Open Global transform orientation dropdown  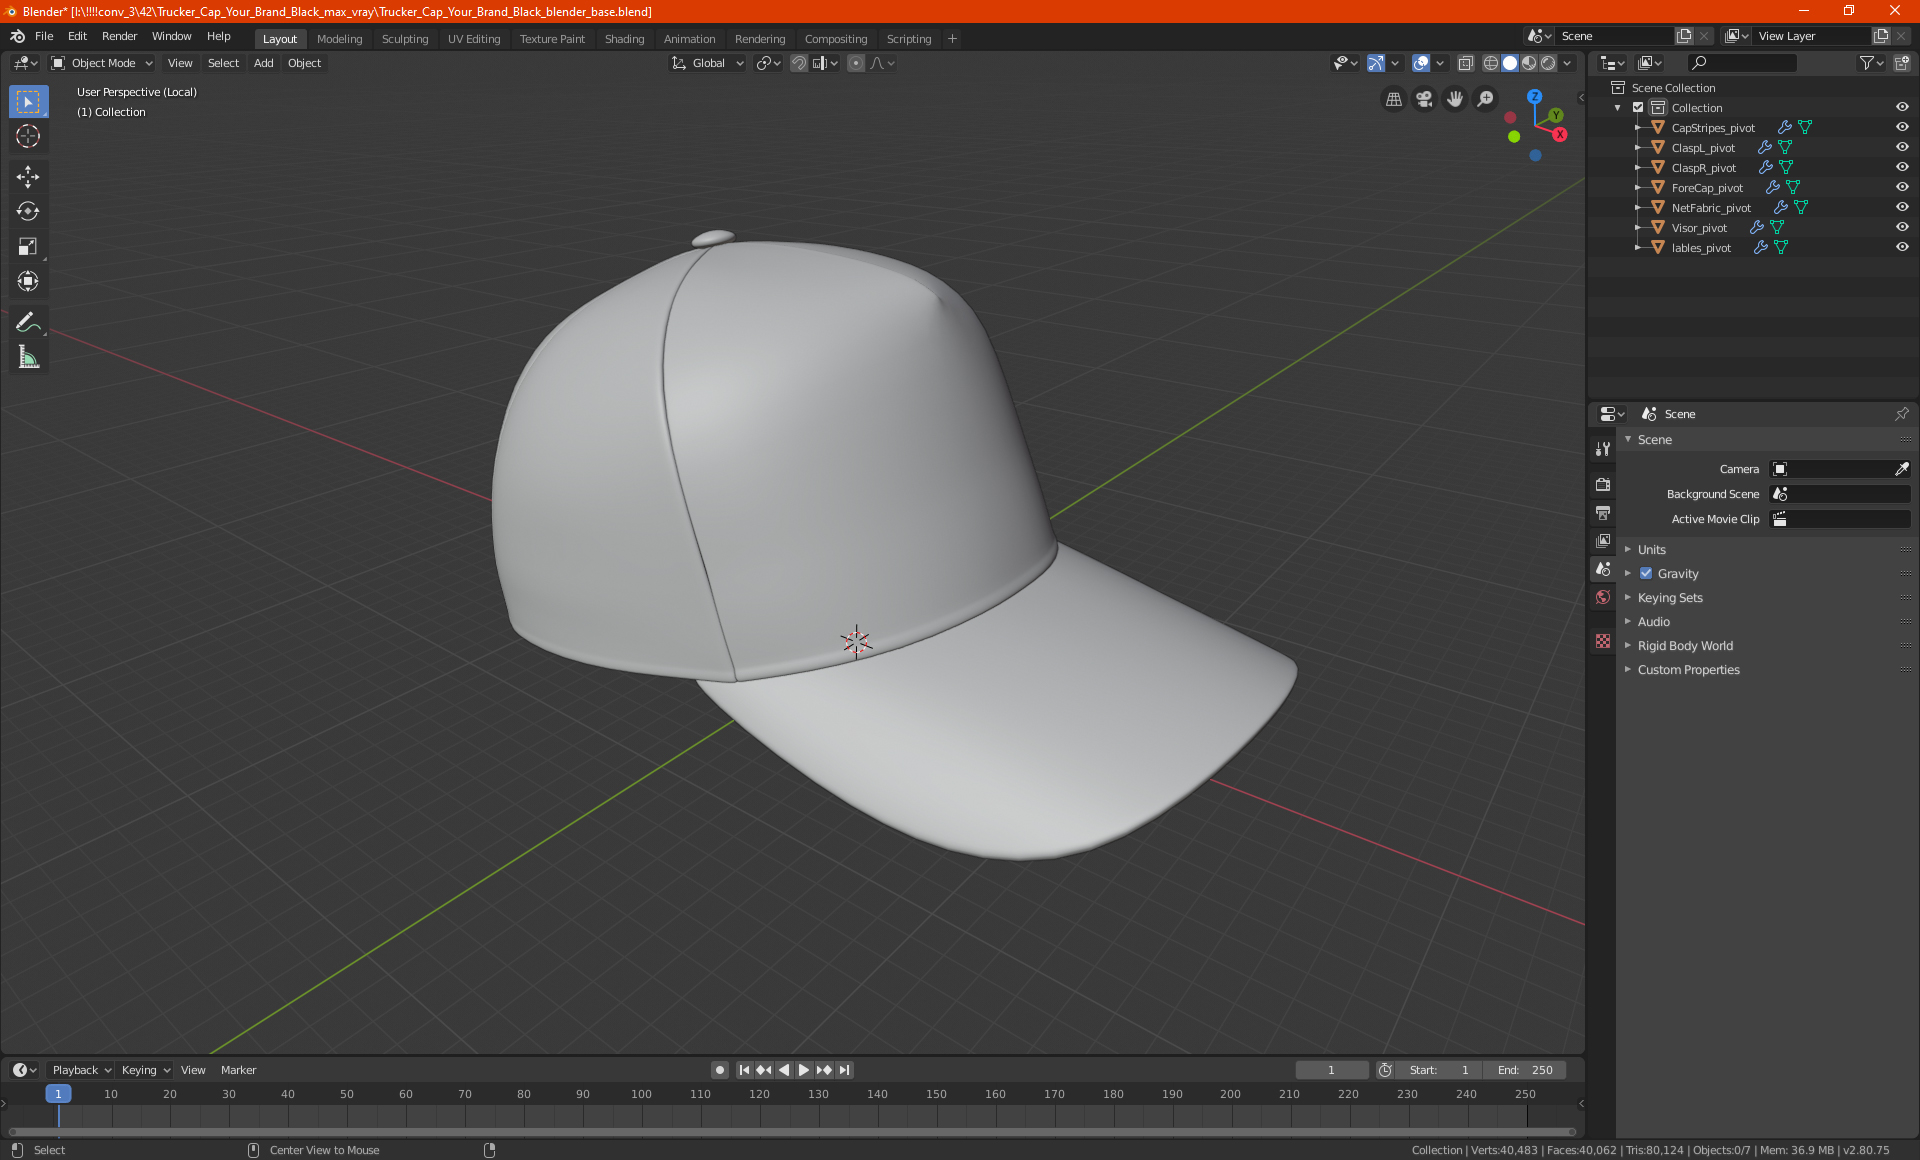(x=708, y=63)
